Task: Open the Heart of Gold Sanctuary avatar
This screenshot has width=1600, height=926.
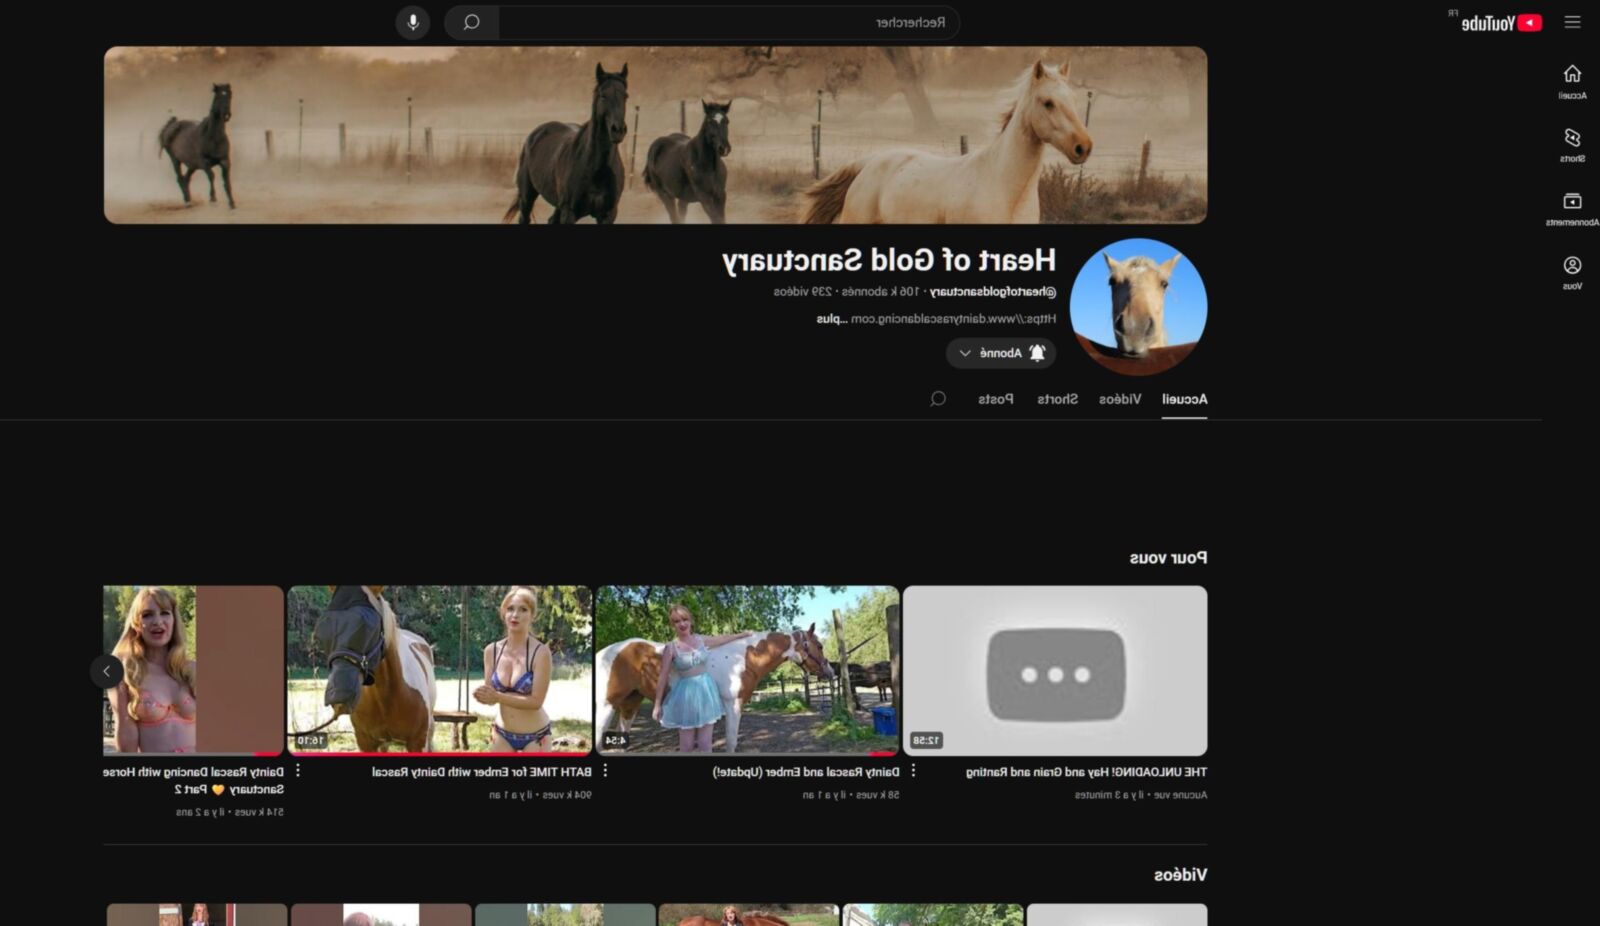Action: (1138, 307)
